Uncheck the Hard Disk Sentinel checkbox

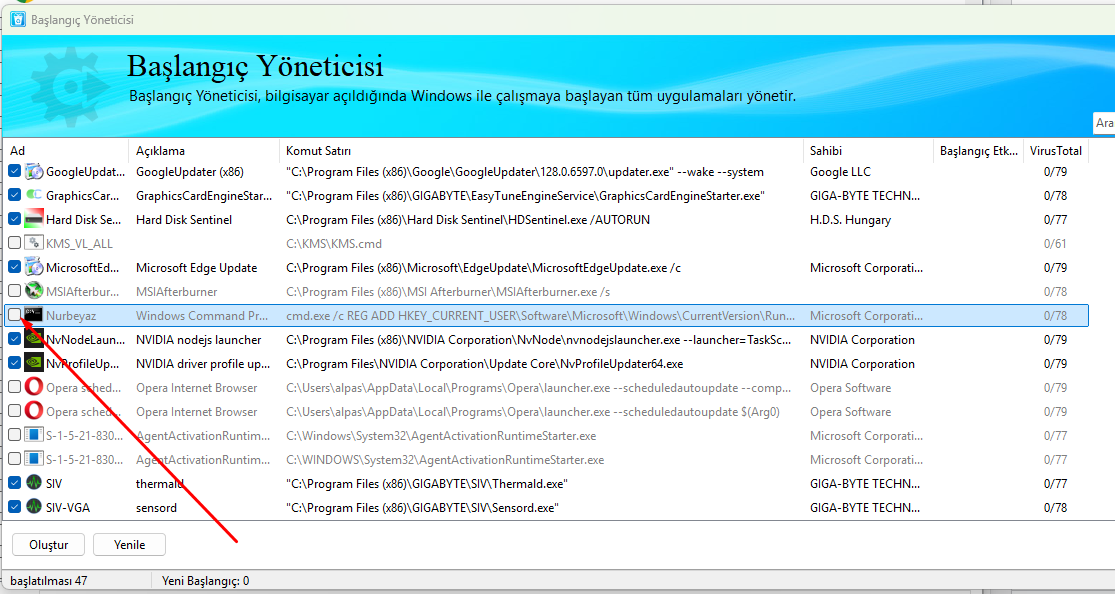14,220
